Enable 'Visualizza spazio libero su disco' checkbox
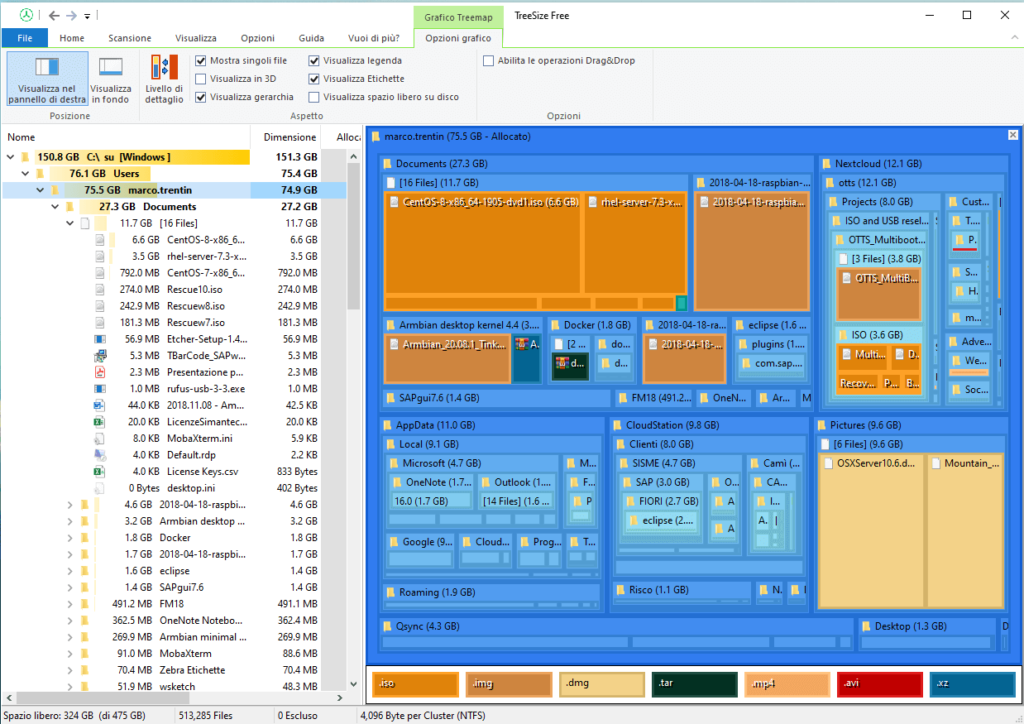 pyautogui.click(x=314, y=97)
